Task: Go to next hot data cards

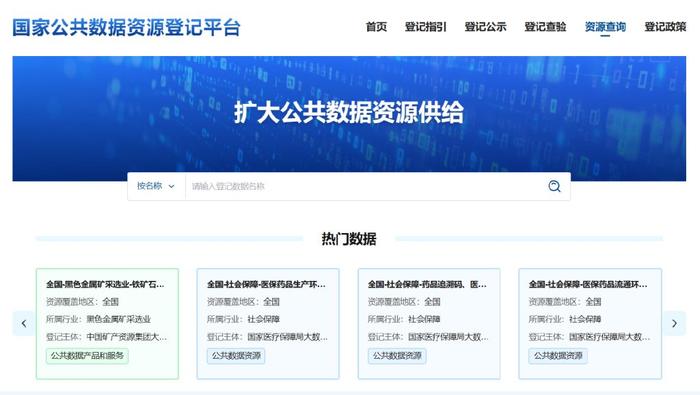Action: click(675, 323)
